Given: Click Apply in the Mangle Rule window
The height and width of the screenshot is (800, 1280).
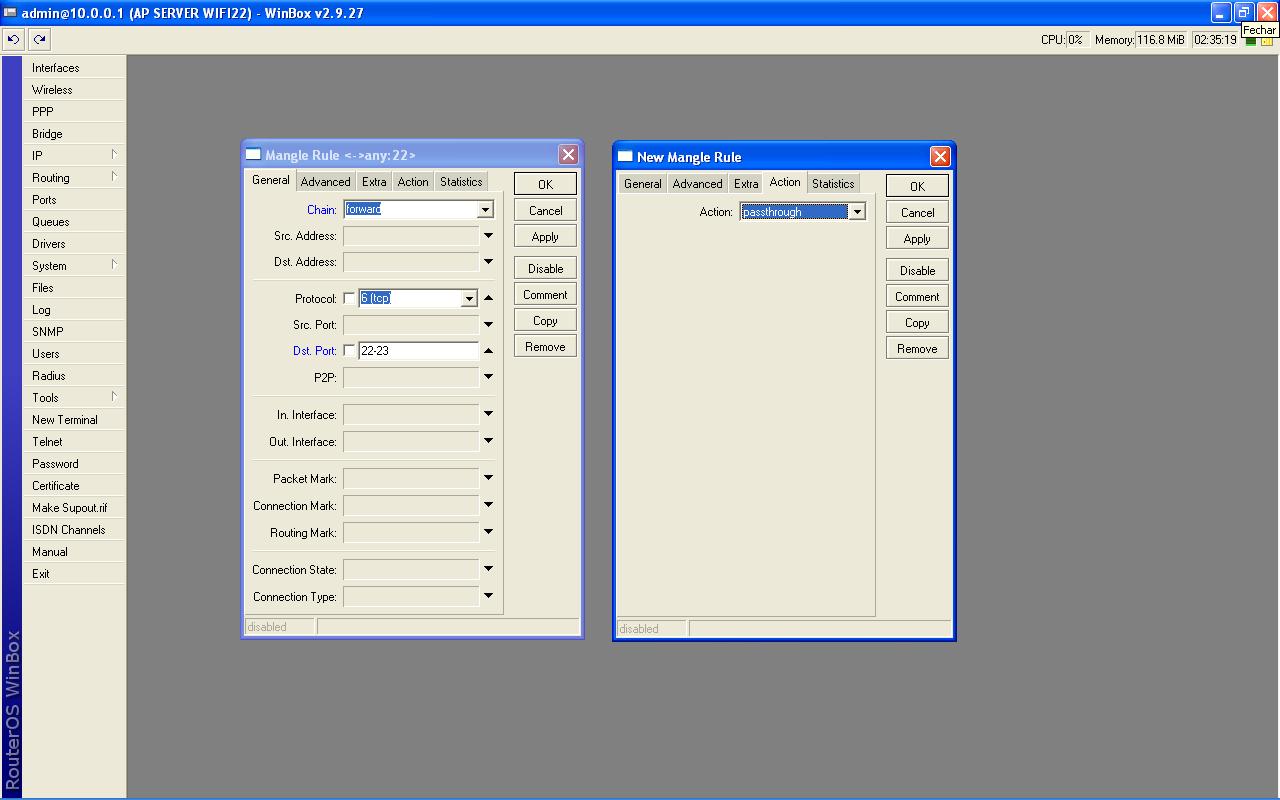Looking at the screenshot, I should point(545,236).
